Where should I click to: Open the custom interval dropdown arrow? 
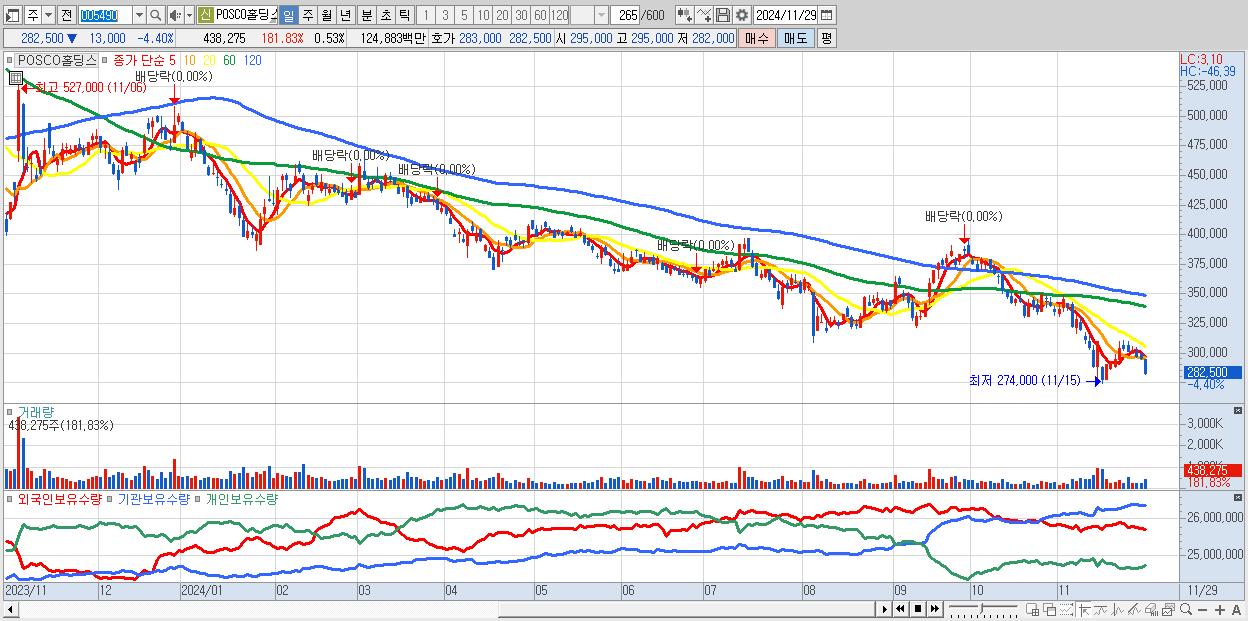click(x=601, y=15)
